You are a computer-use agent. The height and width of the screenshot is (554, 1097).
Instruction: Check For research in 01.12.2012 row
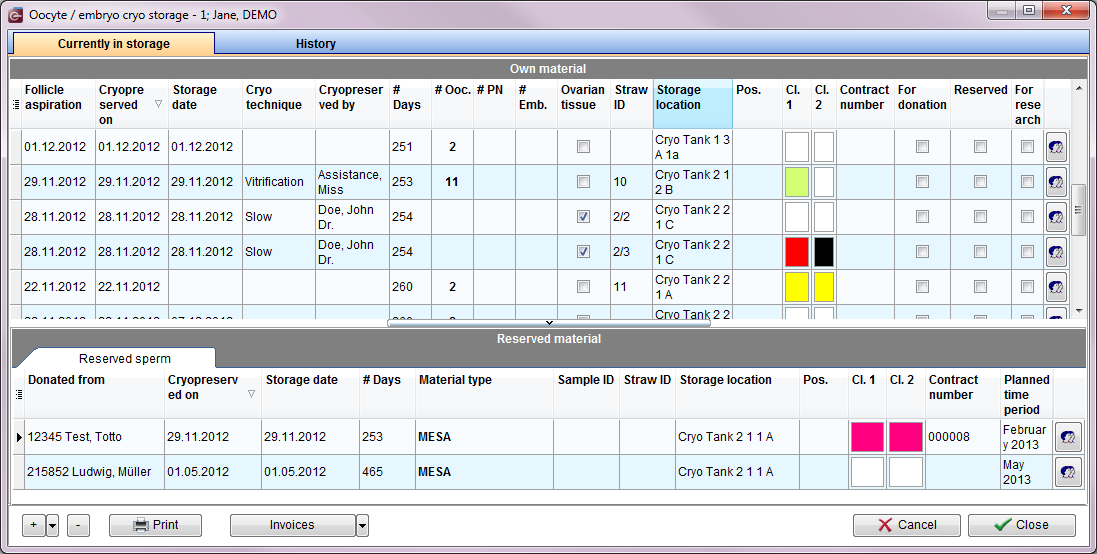click(x=1027, y=147)
